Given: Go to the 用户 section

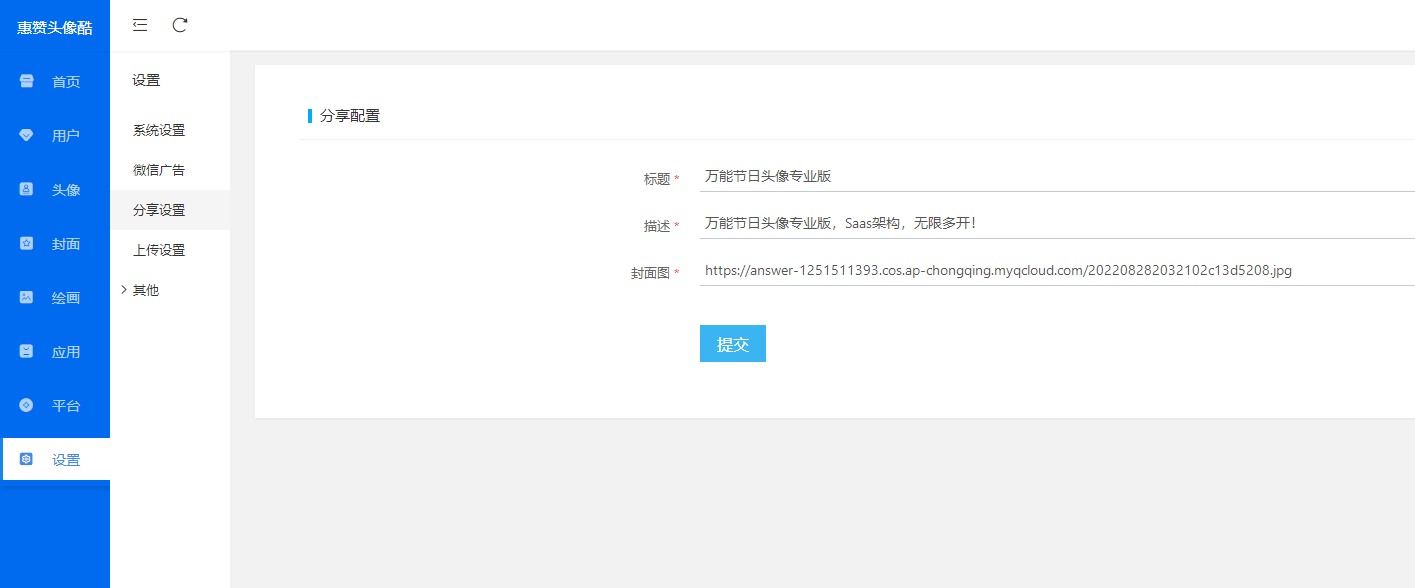Looking at the screenshot, I should [x=55, y=135].
